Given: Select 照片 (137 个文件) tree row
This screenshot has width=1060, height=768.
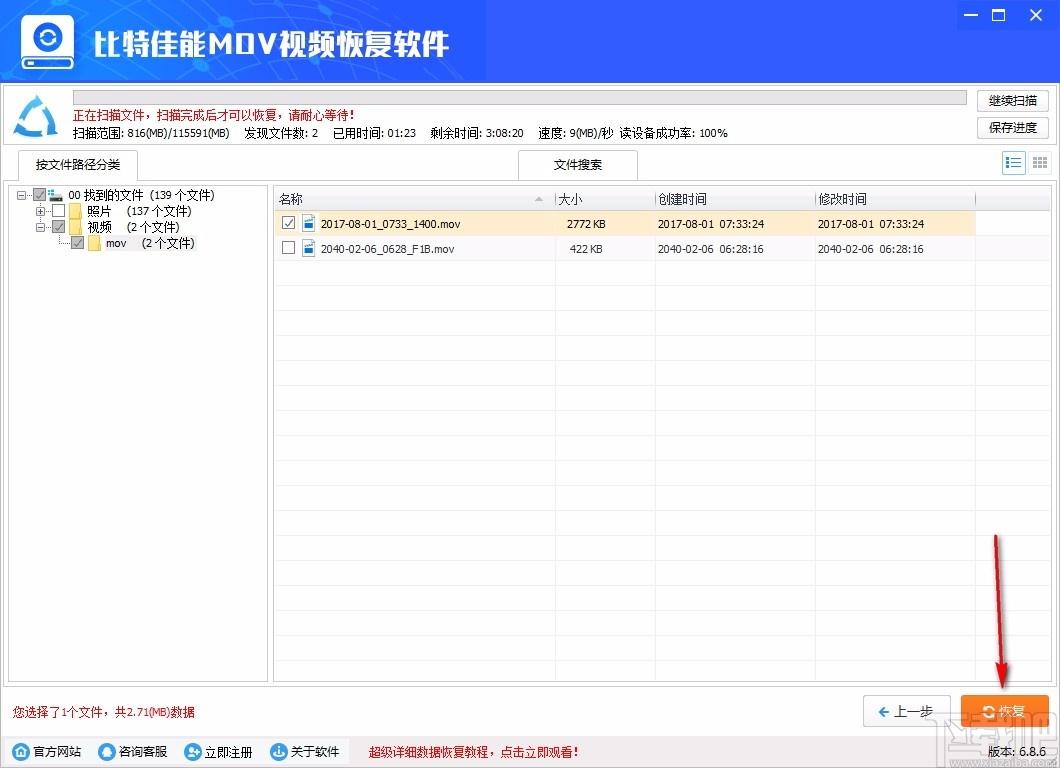Looking at the screenshot, I should (139, 211).
